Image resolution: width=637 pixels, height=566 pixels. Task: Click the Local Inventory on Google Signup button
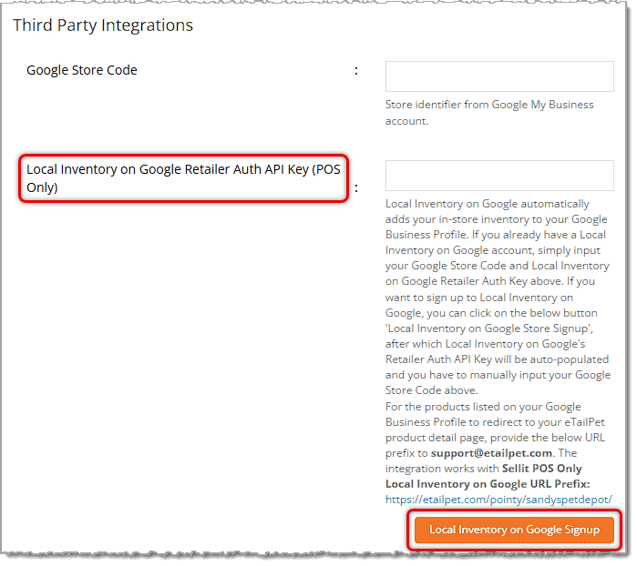[x=514, y=529]
